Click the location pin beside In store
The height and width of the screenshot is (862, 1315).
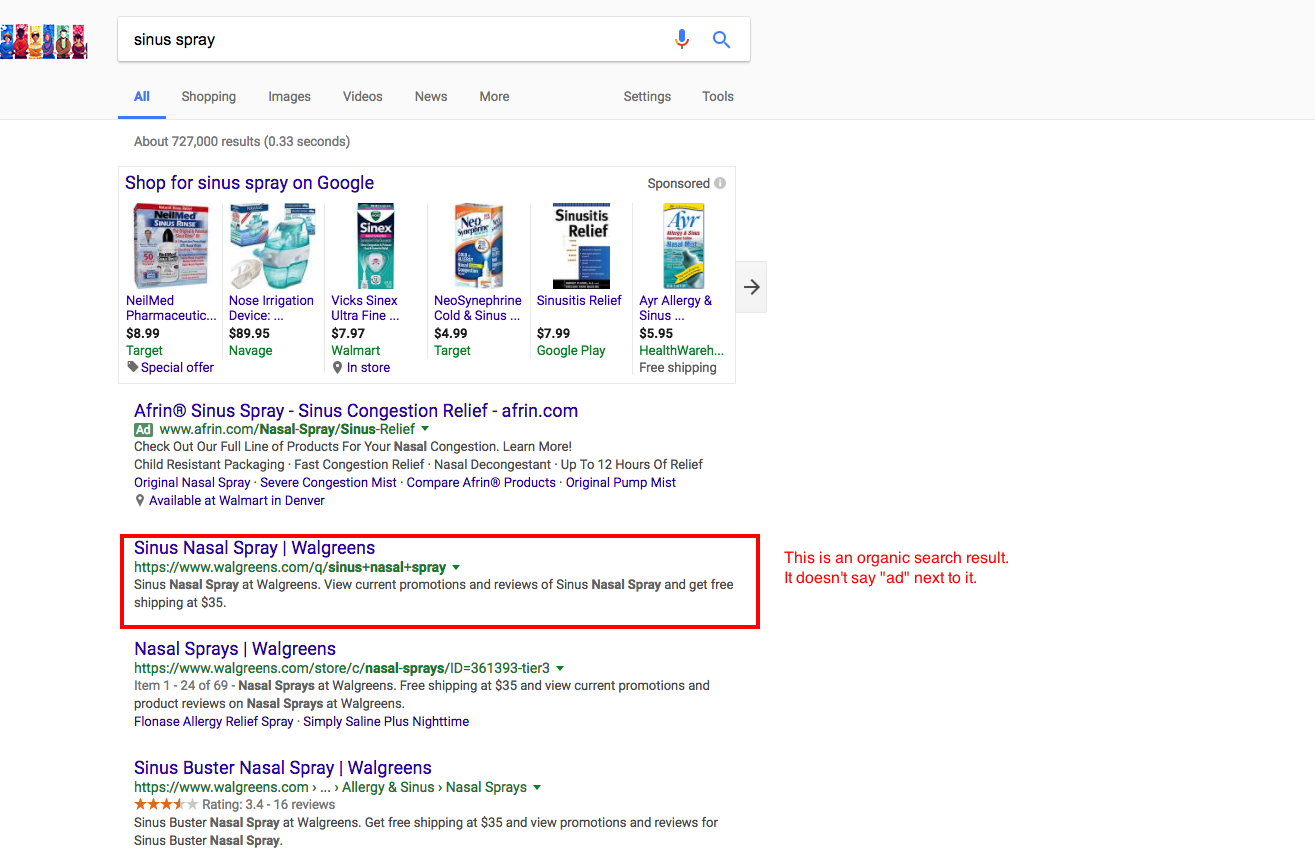pos(337,368)
